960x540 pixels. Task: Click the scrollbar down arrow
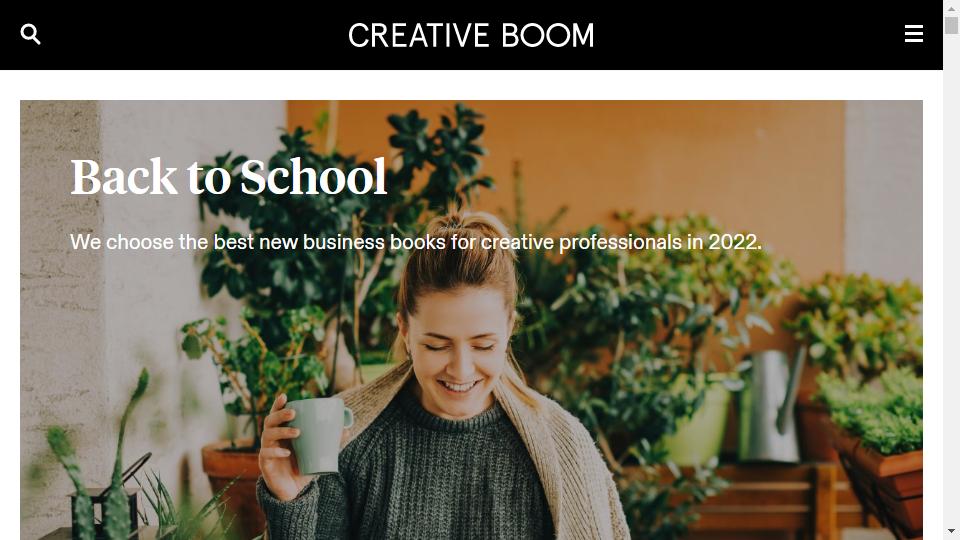coord(951,531)
